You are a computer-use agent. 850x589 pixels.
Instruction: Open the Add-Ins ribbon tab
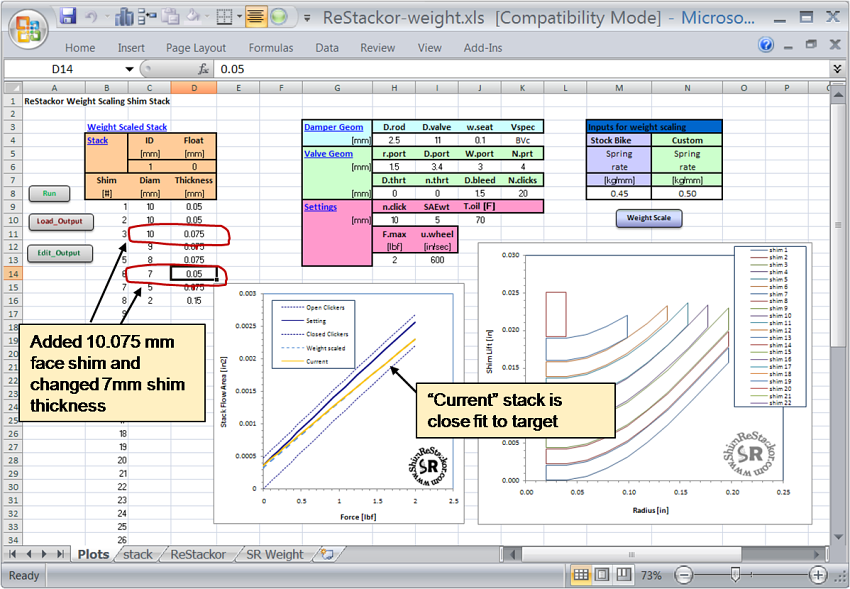pyautogui.click(x=482, y=48)
